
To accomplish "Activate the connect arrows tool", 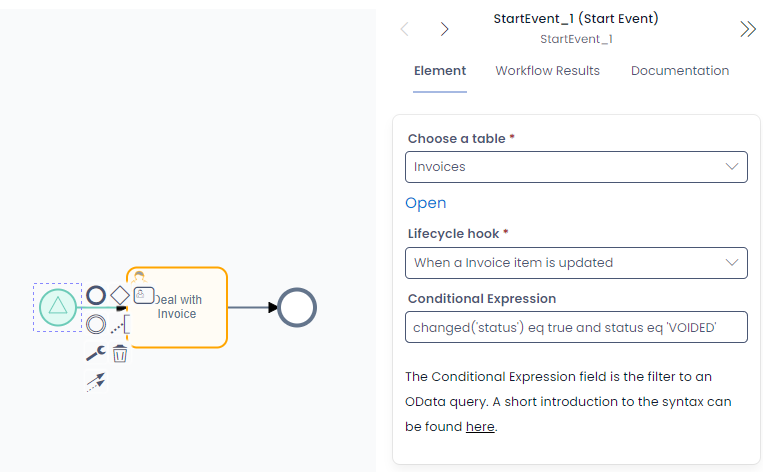I will click(x=96, y=382).
